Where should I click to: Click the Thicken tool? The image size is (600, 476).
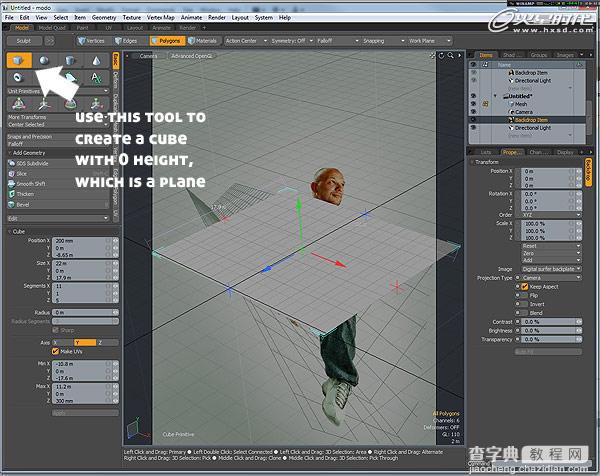coord(58,194)
